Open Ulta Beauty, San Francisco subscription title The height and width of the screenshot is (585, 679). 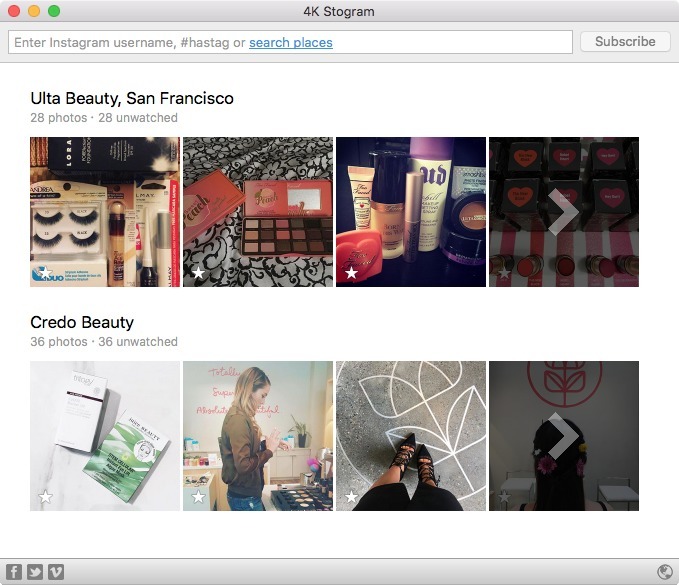pyautogui.click(x=132, y=98)
